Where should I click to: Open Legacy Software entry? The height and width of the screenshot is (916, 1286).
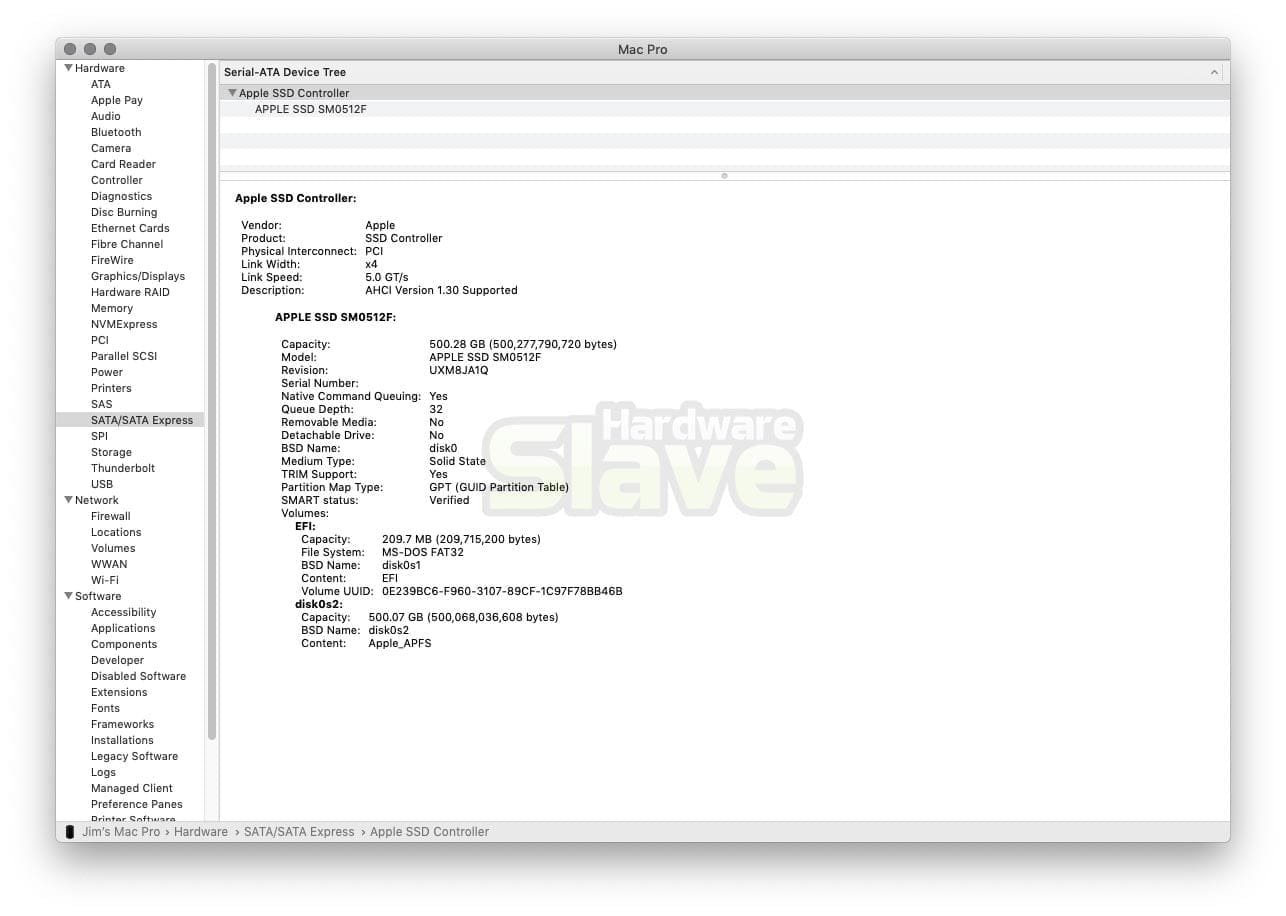[x=134, y=756]
